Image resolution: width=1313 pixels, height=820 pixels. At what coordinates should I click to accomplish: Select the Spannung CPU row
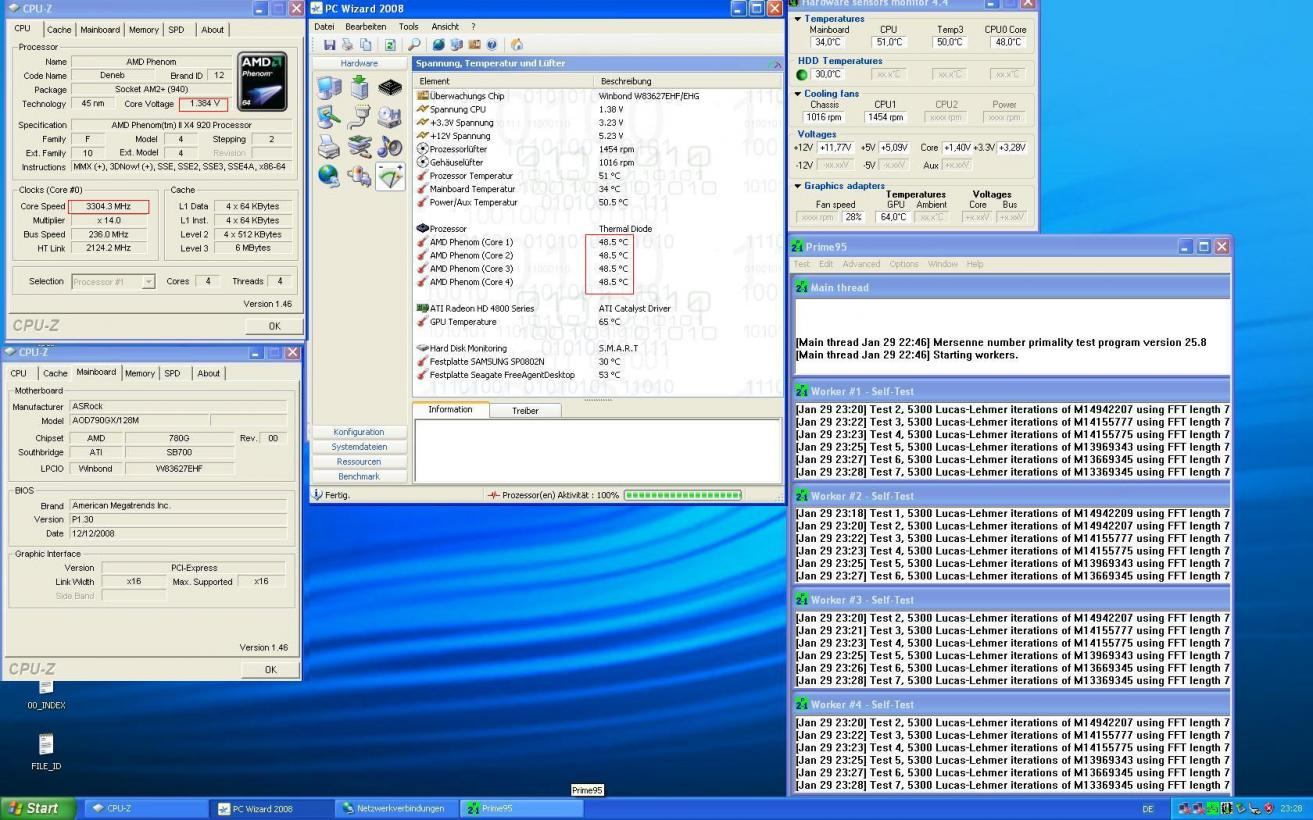(x=598, y=109)
